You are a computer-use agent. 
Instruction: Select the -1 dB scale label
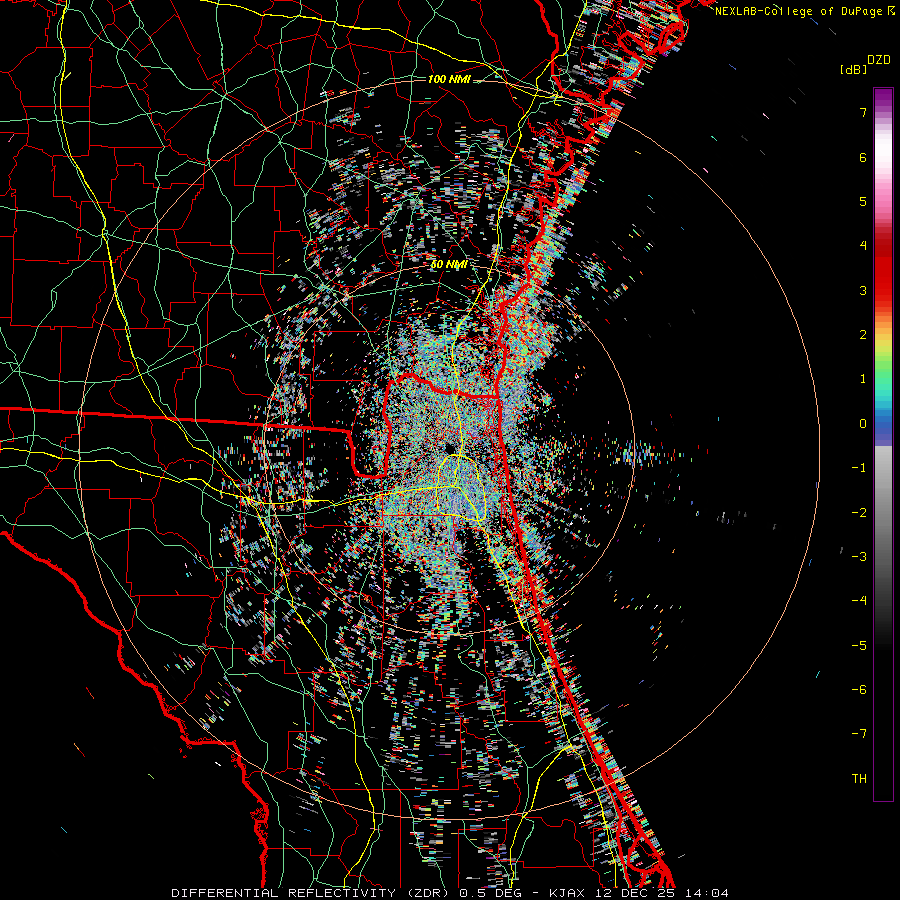click(x=859, y=468)
